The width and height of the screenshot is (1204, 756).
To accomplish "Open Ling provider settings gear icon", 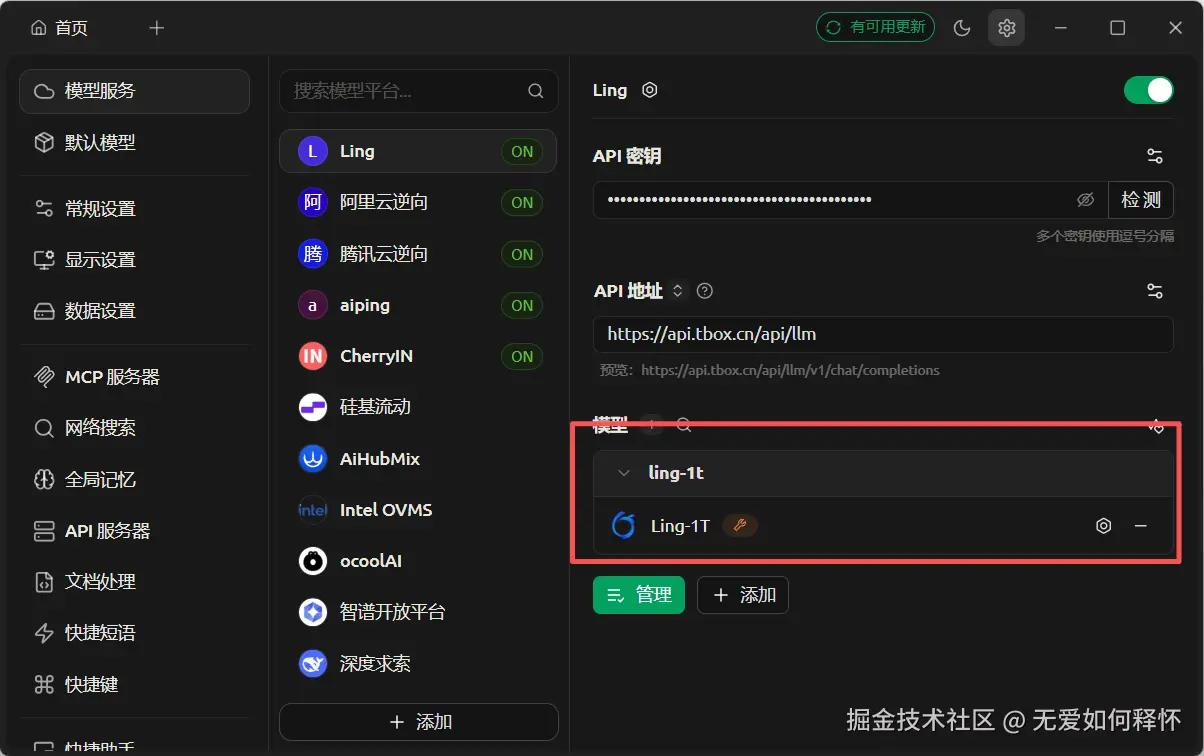I will click(650, 90).
